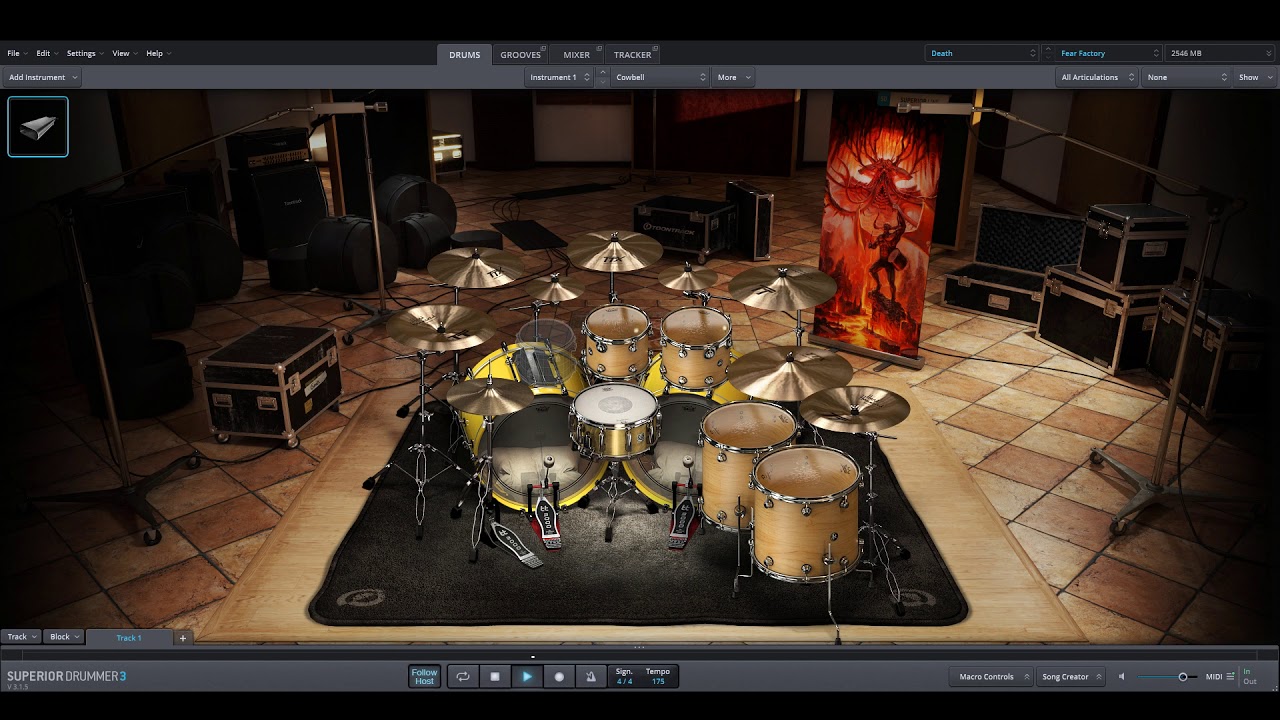Click the snare drum in the kit
1280x720 pixels.
[x=614, y=420]
